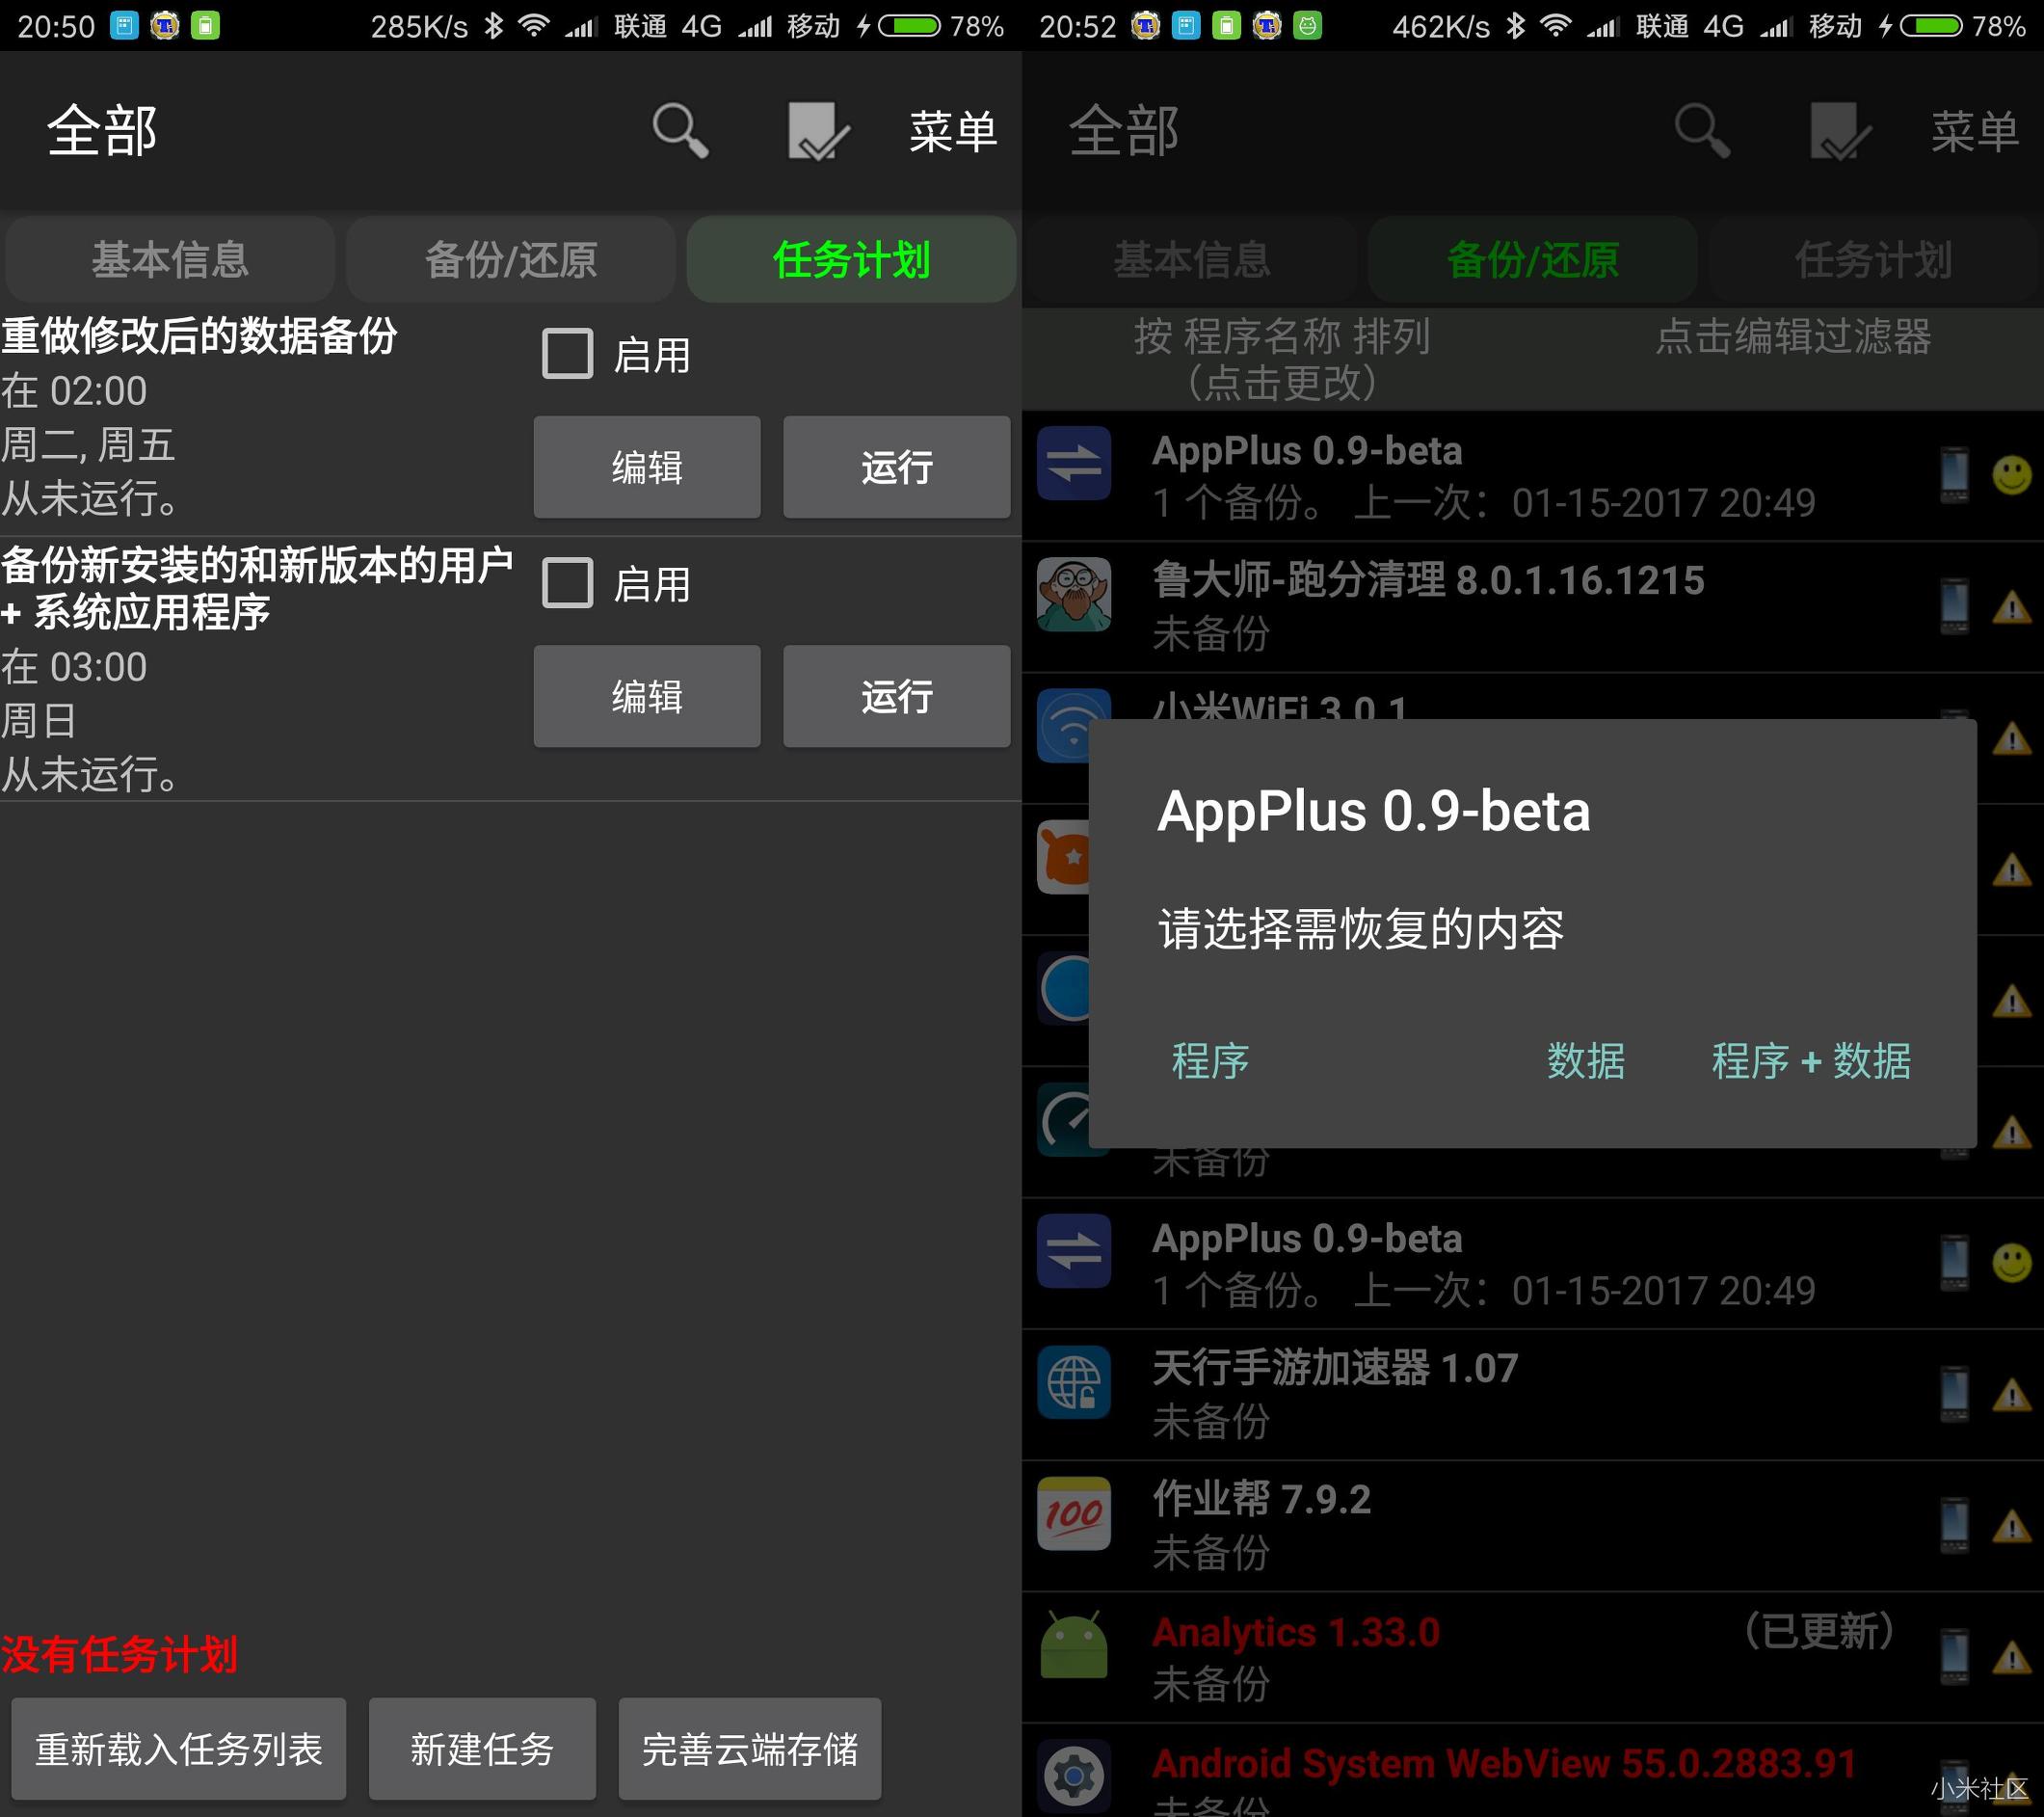Tap the 全部 filter title in the right screen

pos(1124,131)
